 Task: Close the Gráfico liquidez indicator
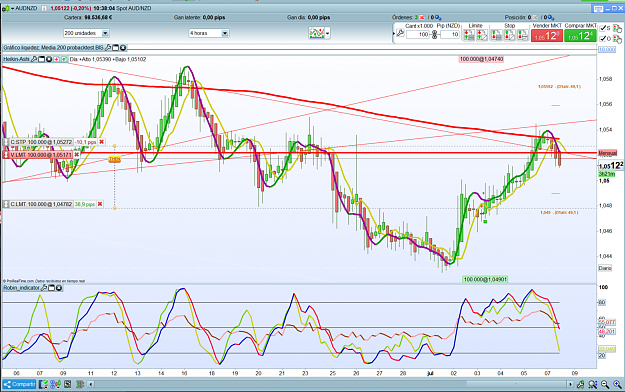123,48
